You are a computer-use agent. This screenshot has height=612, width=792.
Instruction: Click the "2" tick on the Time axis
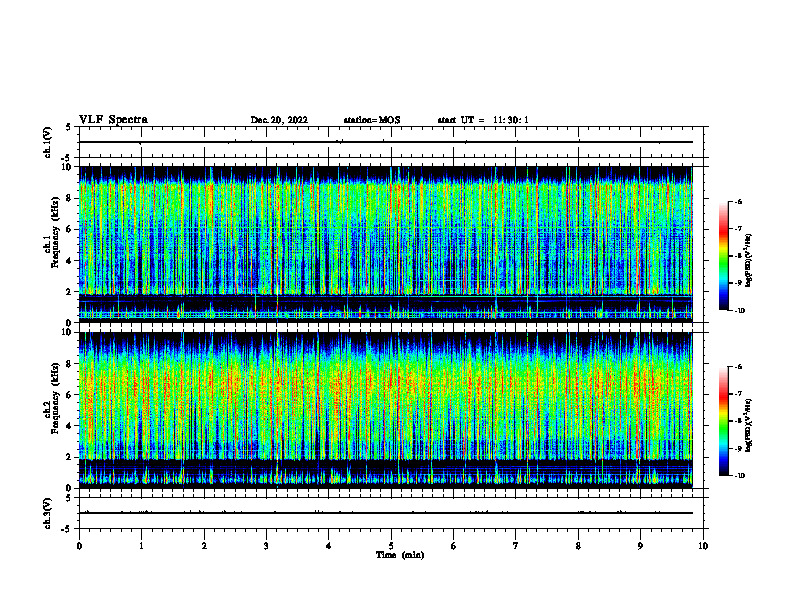(204, 546)
